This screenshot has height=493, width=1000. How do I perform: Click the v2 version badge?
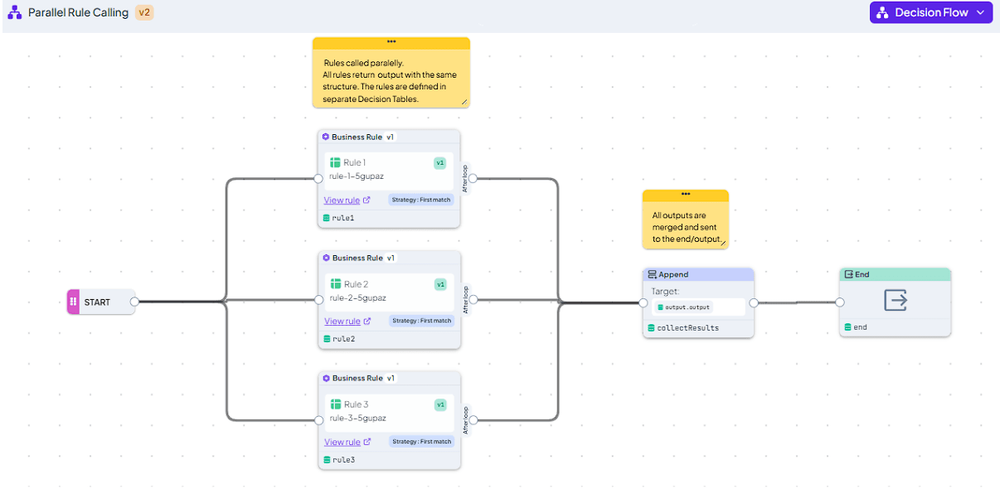(144, 13)
